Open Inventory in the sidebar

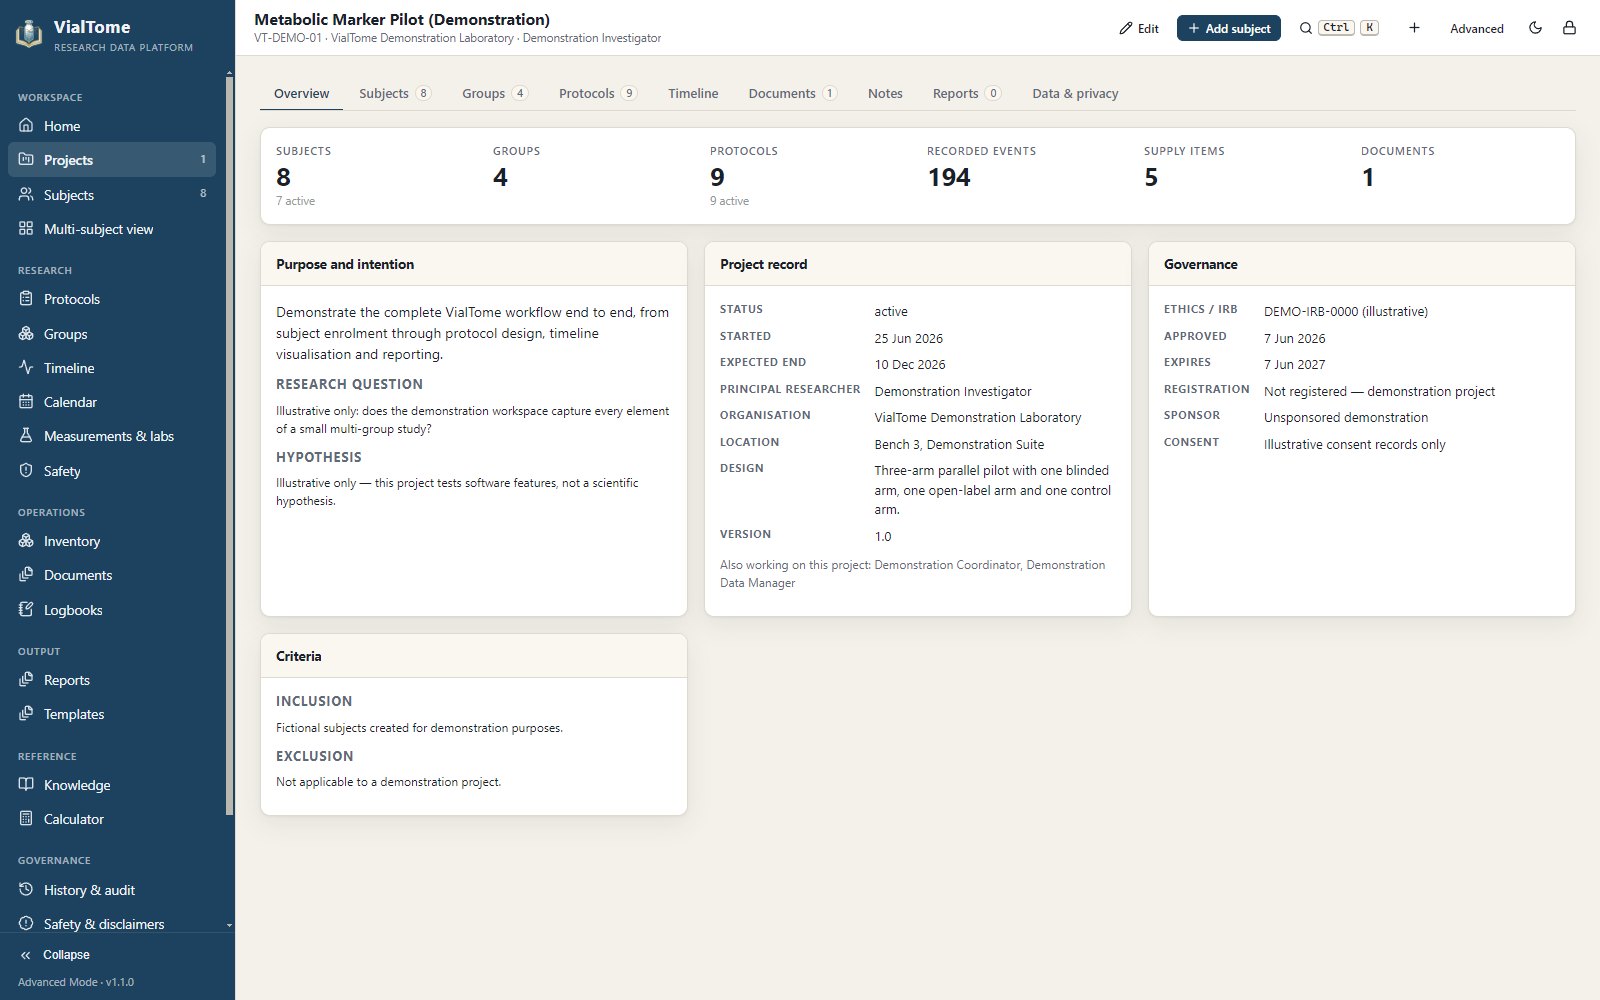[112, 541]
